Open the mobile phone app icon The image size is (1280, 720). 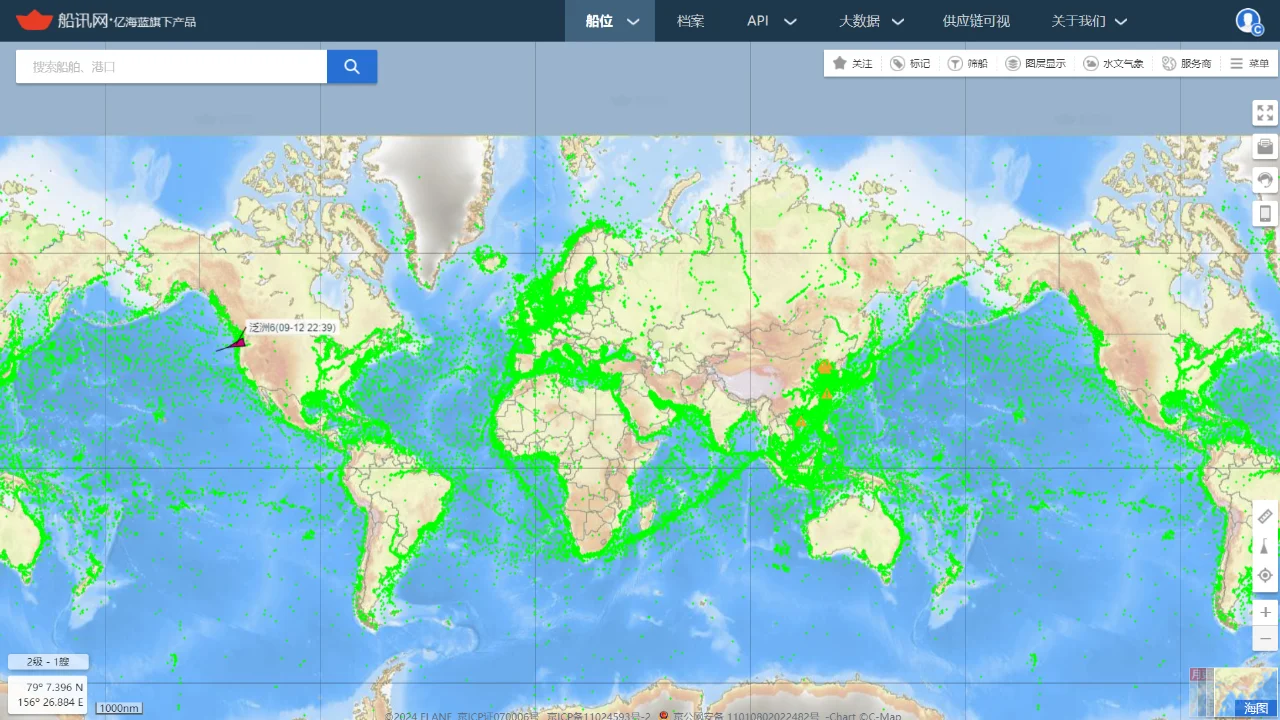click(x=1265, y=213)
